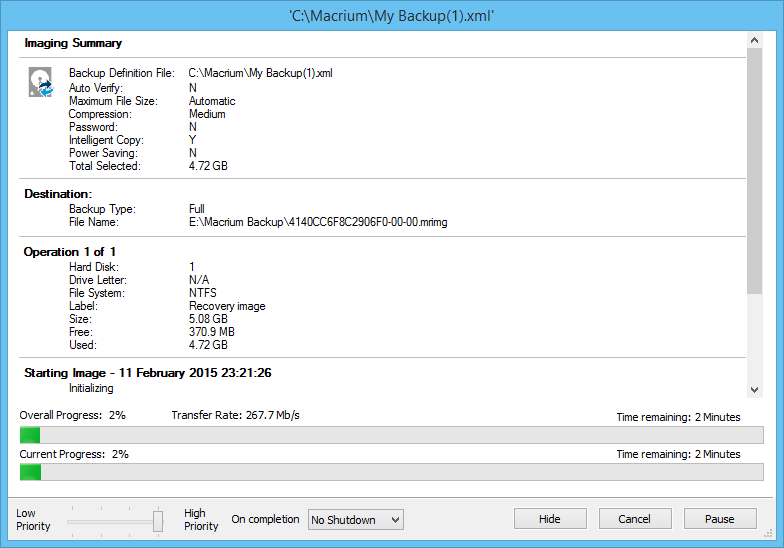Click the destination .mrimg file name
Viewport: 784px width, 548px height.
[x=318, y=222]
